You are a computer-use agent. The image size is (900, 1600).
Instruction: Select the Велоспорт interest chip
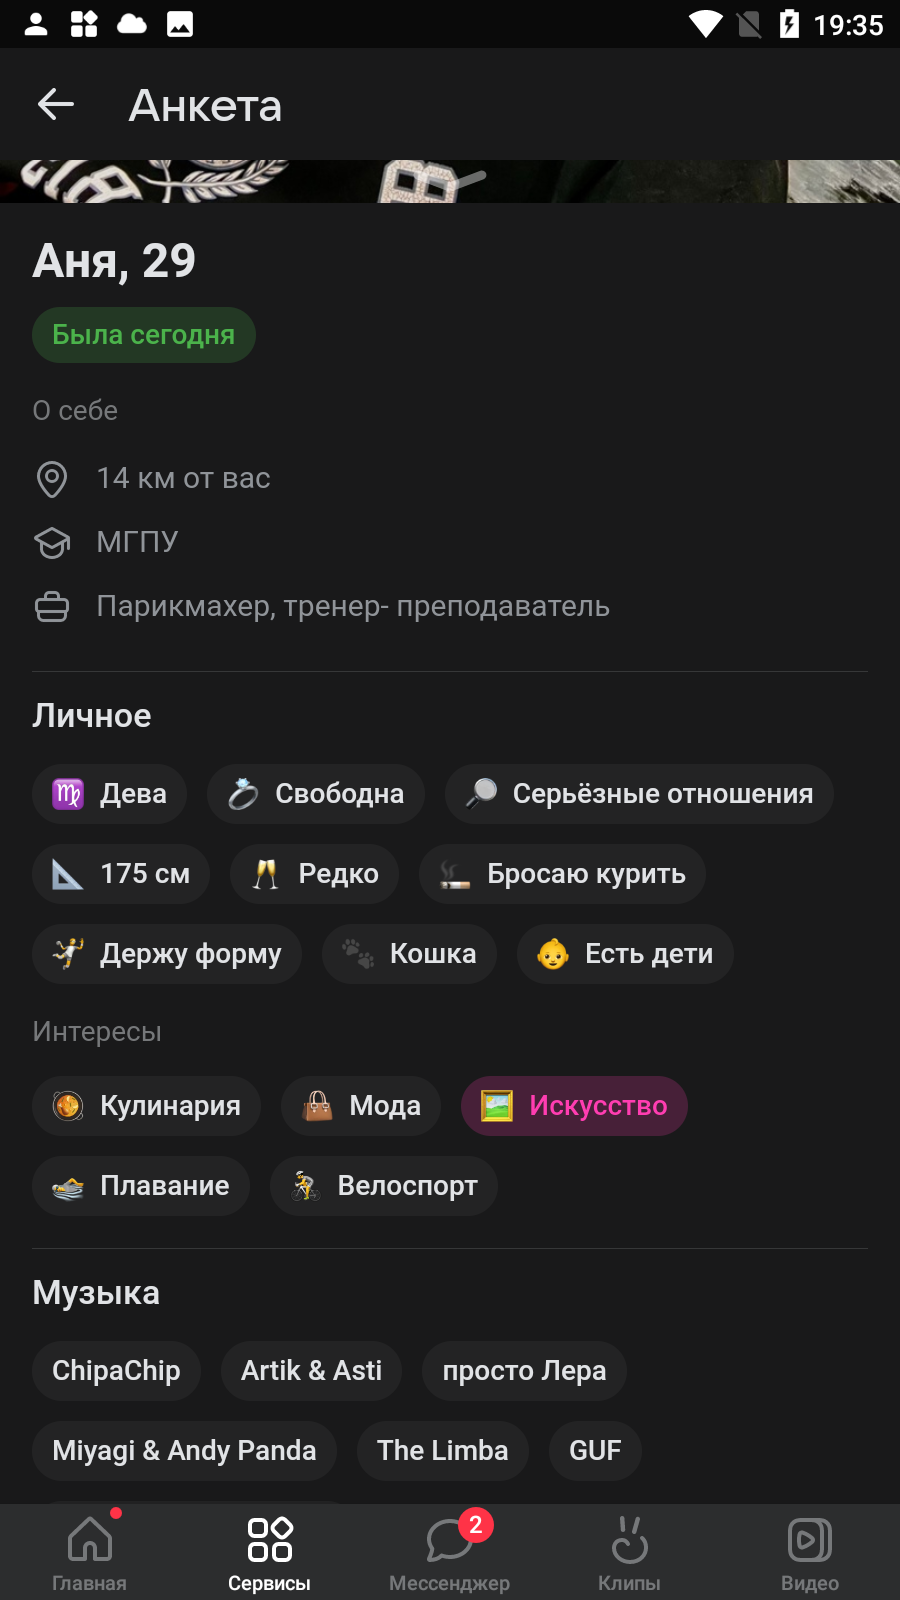[x=384, y=1186]
